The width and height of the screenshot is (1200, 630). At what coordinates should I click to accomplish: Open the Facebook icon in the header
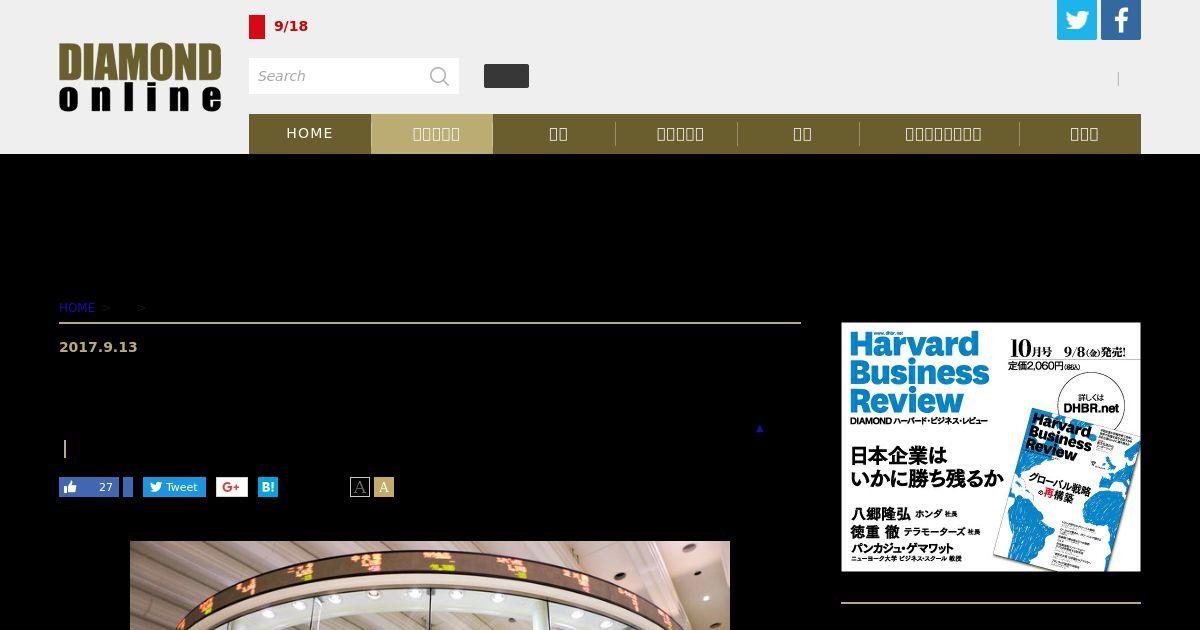click(1121, 20)
